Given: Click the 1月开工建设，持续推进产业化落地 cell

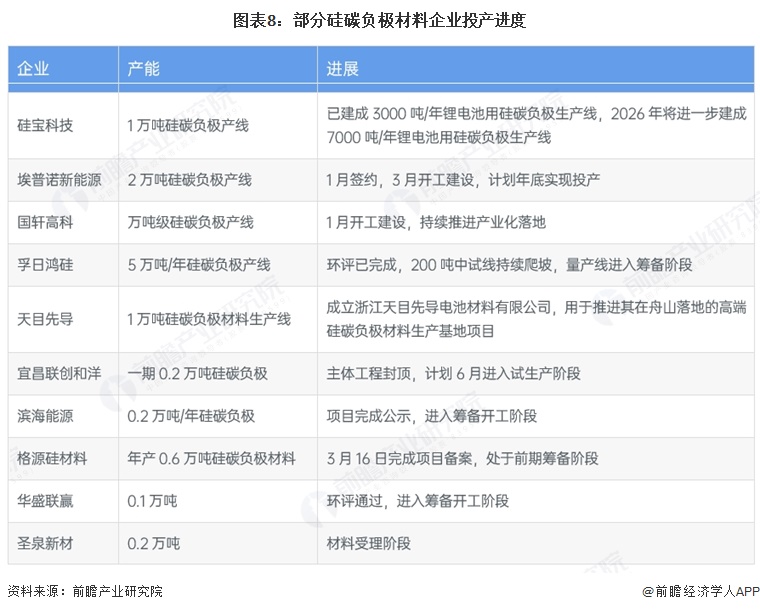Looking at the screenshot, I should coord(536,222).
